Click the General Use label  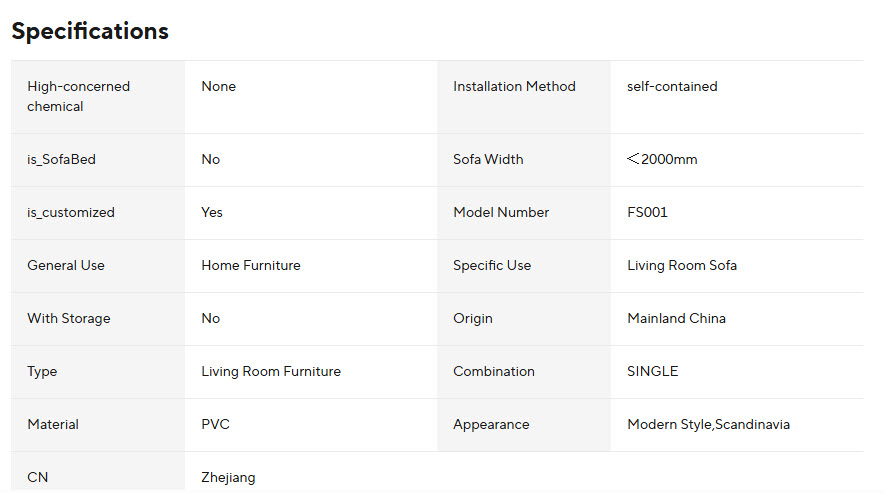click(66, 266)
